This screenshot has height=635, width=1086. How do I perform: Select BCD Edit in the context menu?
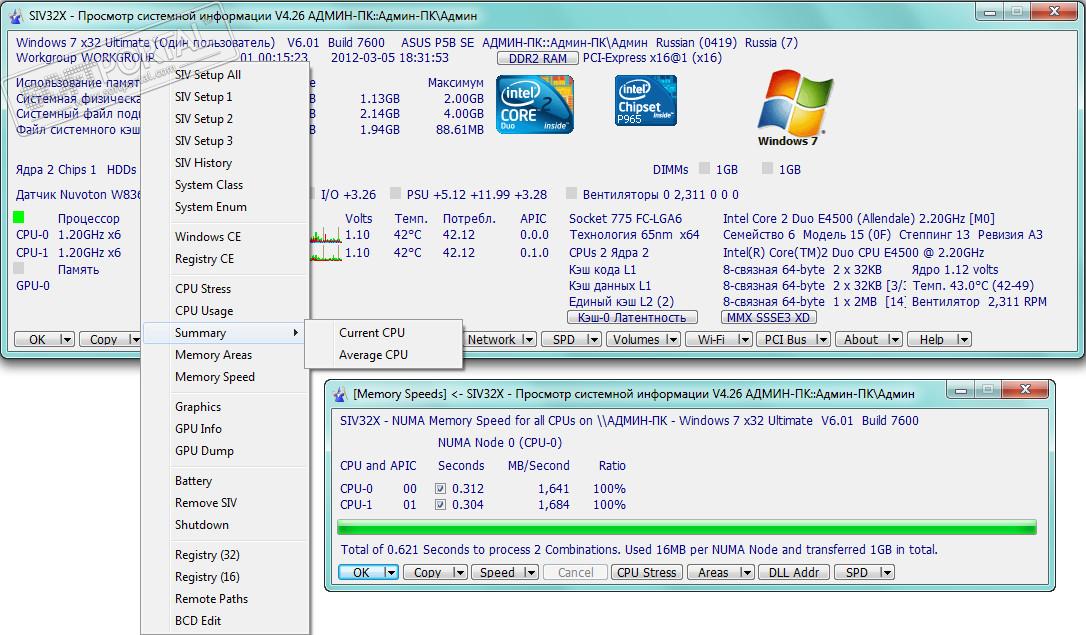click(x=198, y=621)
